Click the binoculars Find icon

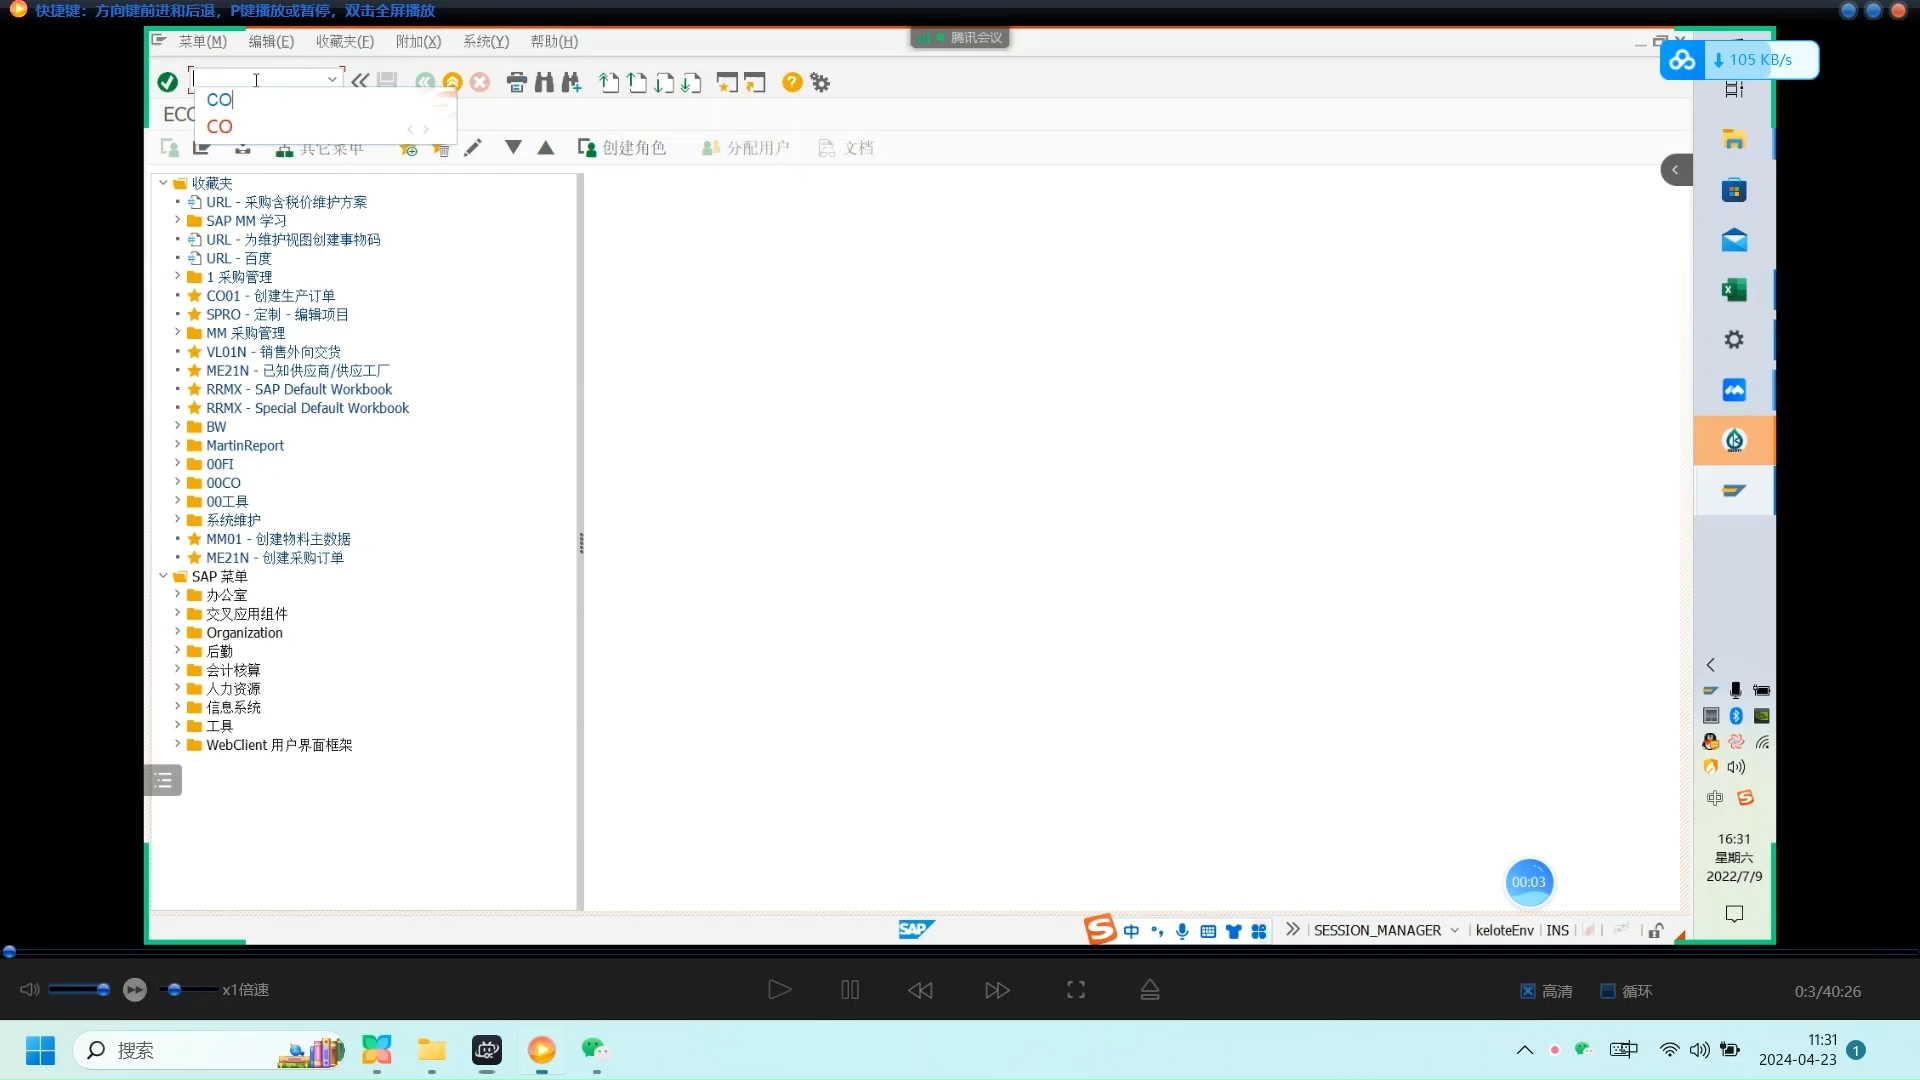click(544, 82)
